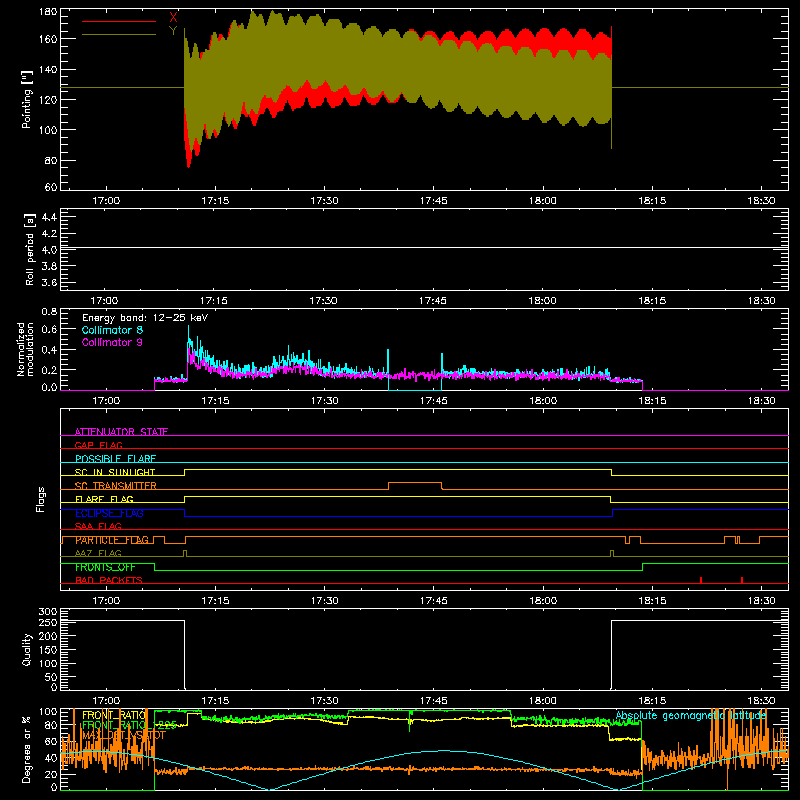Click 18:00 tick under the Roll period plot
Viewport: 800px width, 800px height.
[542, 301]
